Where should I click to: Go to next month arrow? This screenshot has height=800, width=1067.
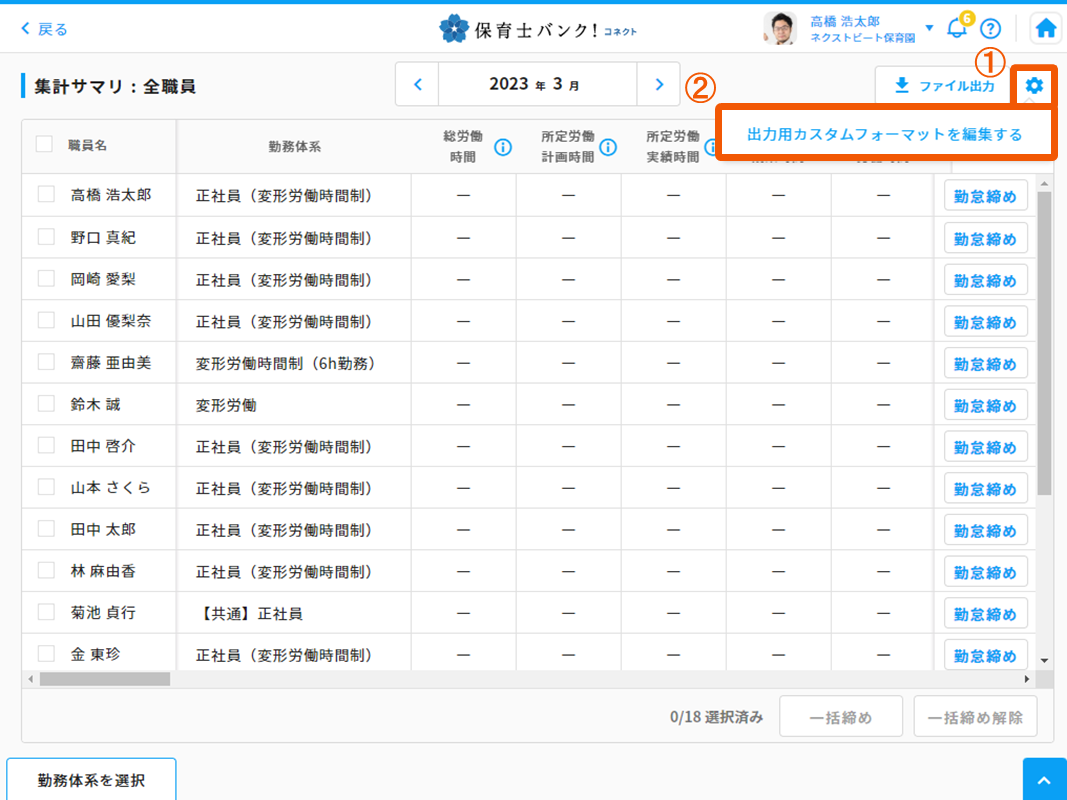click(658, 85)
